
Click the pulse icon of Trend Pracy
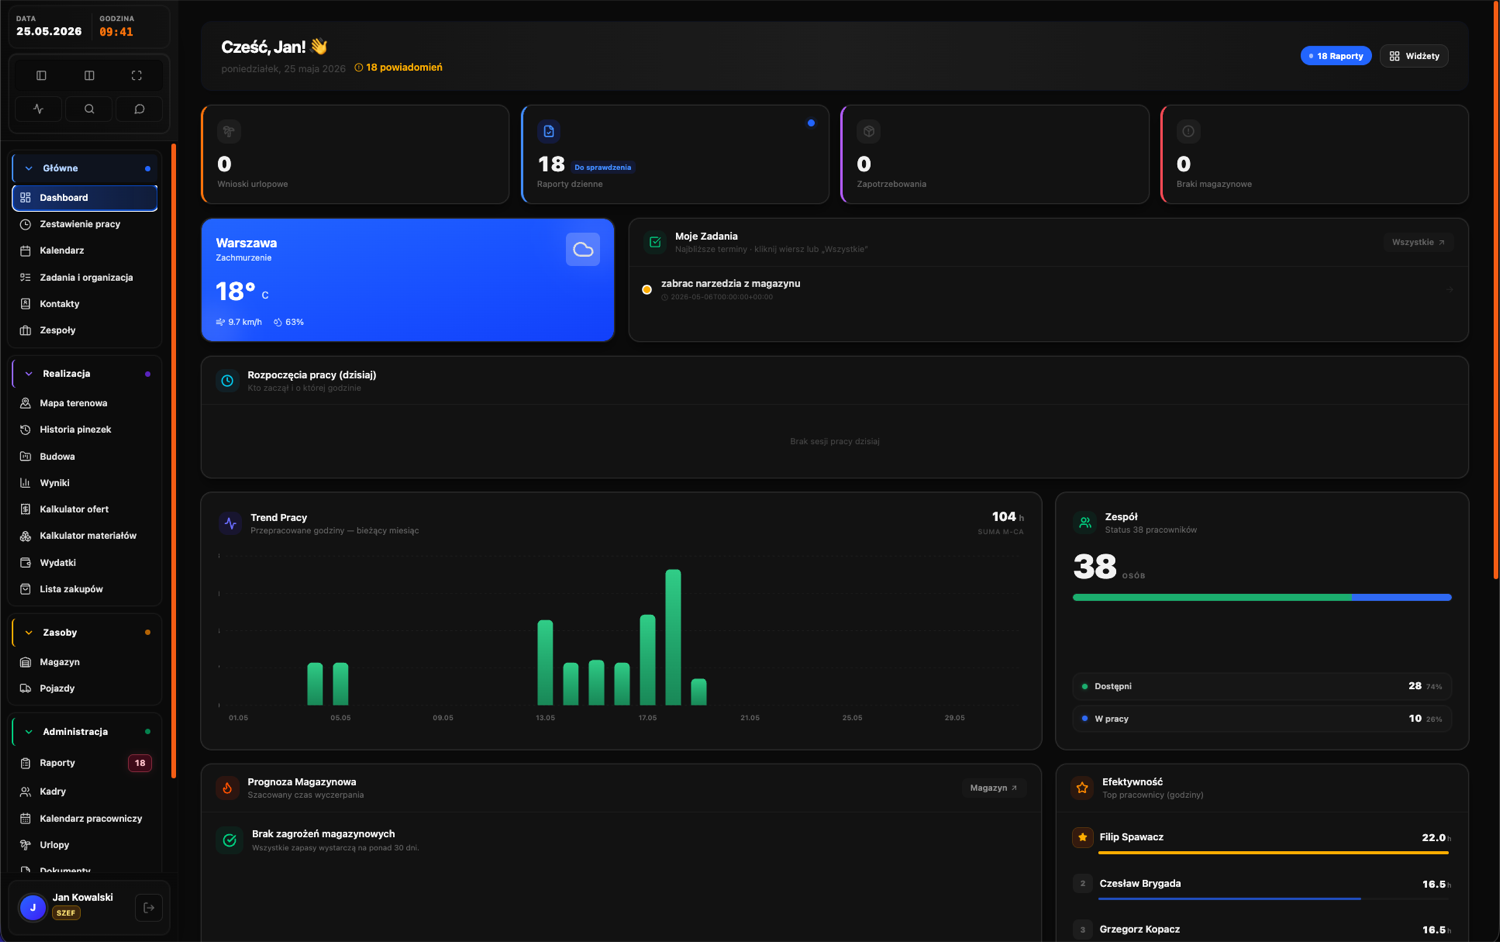click(231, 523)
